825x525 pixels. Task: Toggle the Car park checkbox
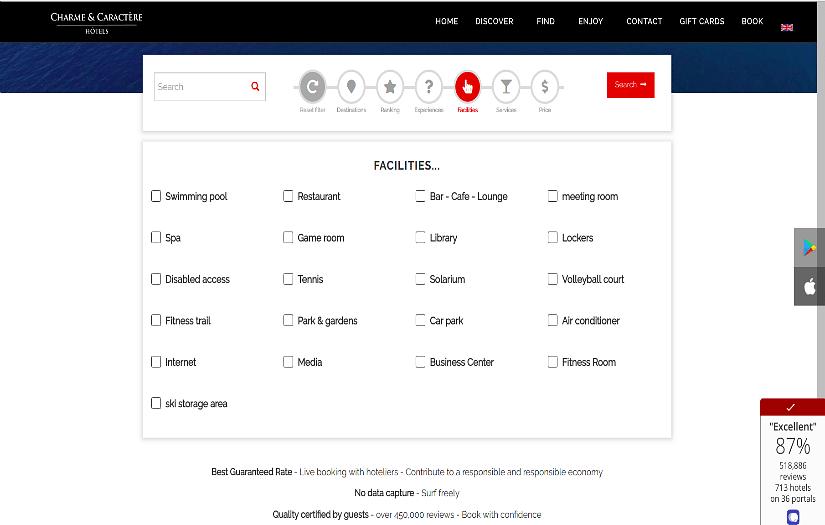tap(421, 321)
